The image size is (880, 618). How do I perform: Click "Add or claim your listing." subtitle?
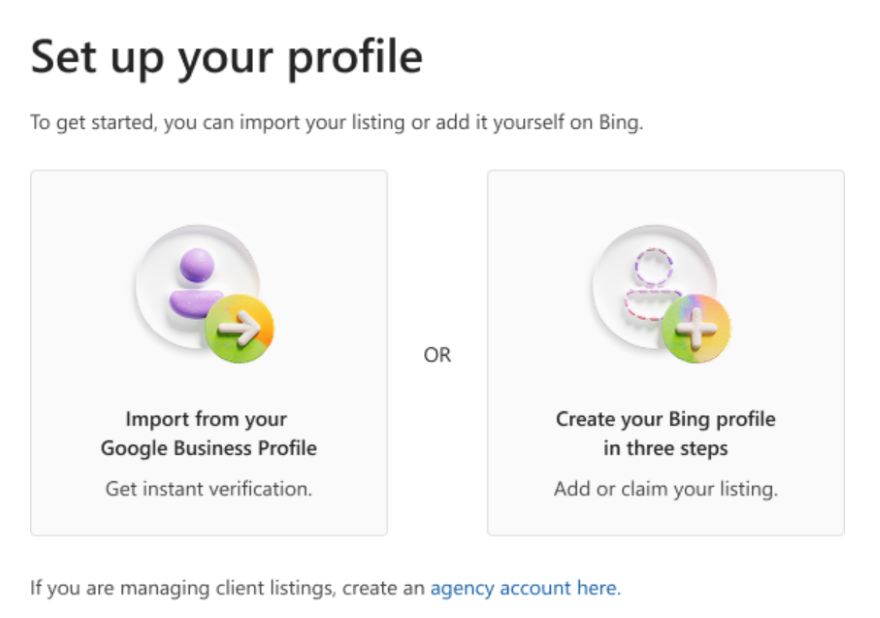(x=665, y=489)
